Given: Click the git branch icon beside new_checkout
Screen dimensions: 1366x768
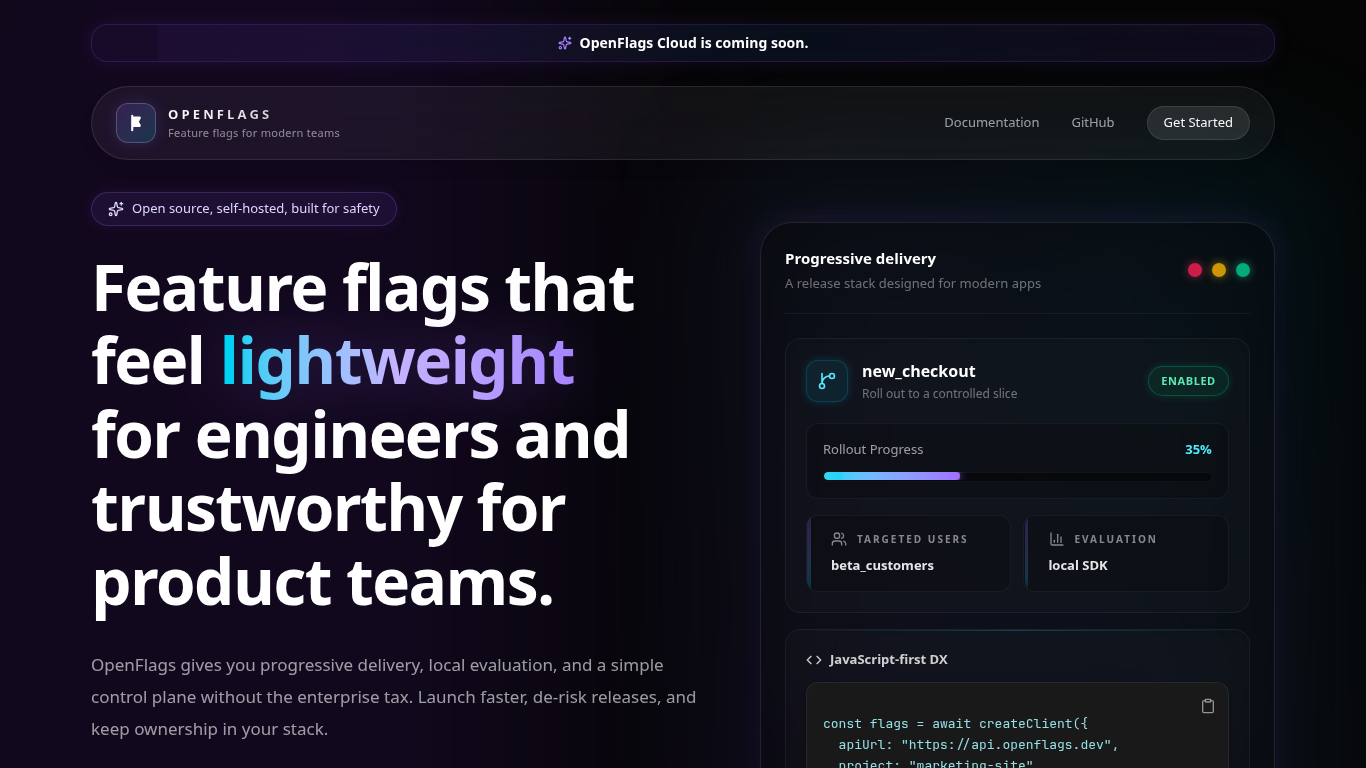Looking at the screenshot, I should (827, 381).
